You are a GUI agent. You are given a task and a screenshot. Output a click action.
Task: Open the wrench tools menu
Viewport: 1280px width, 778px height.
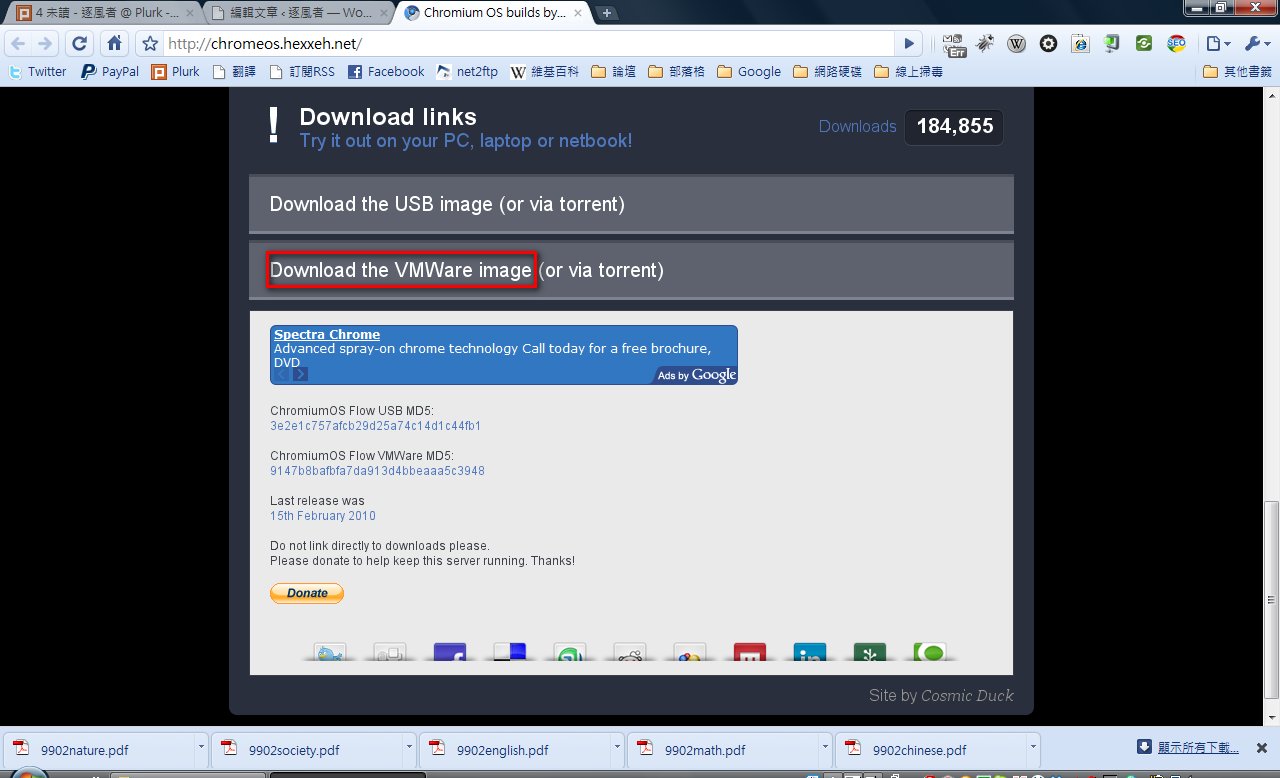pos(1256,44)
